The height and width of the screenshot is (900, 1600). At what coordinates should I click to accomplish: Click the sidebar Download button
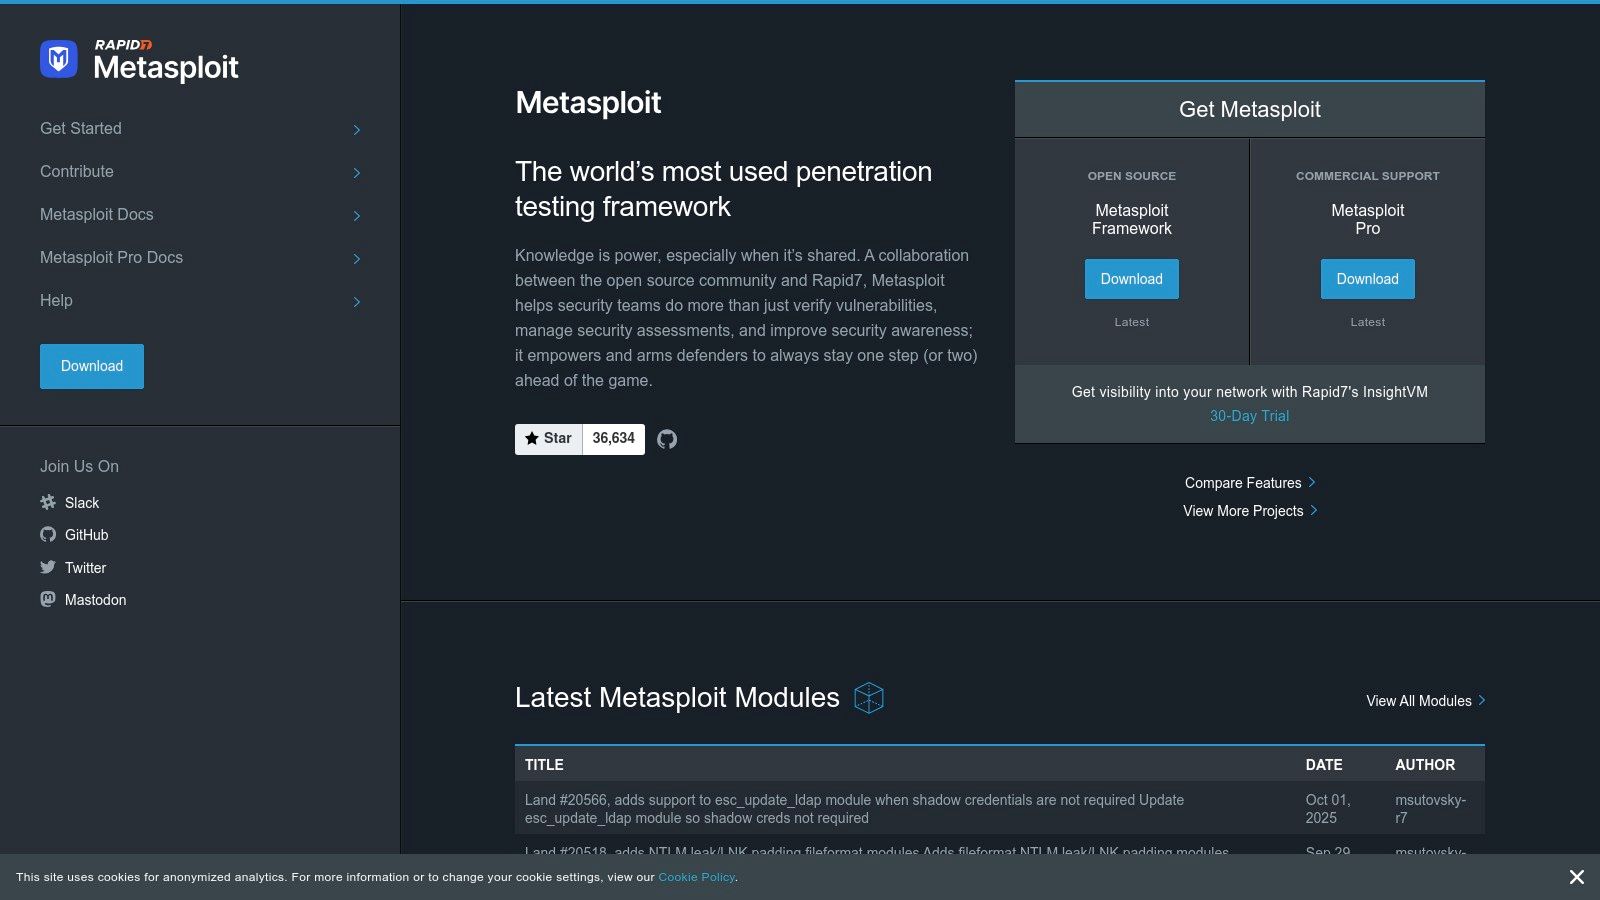coord(92,366)
